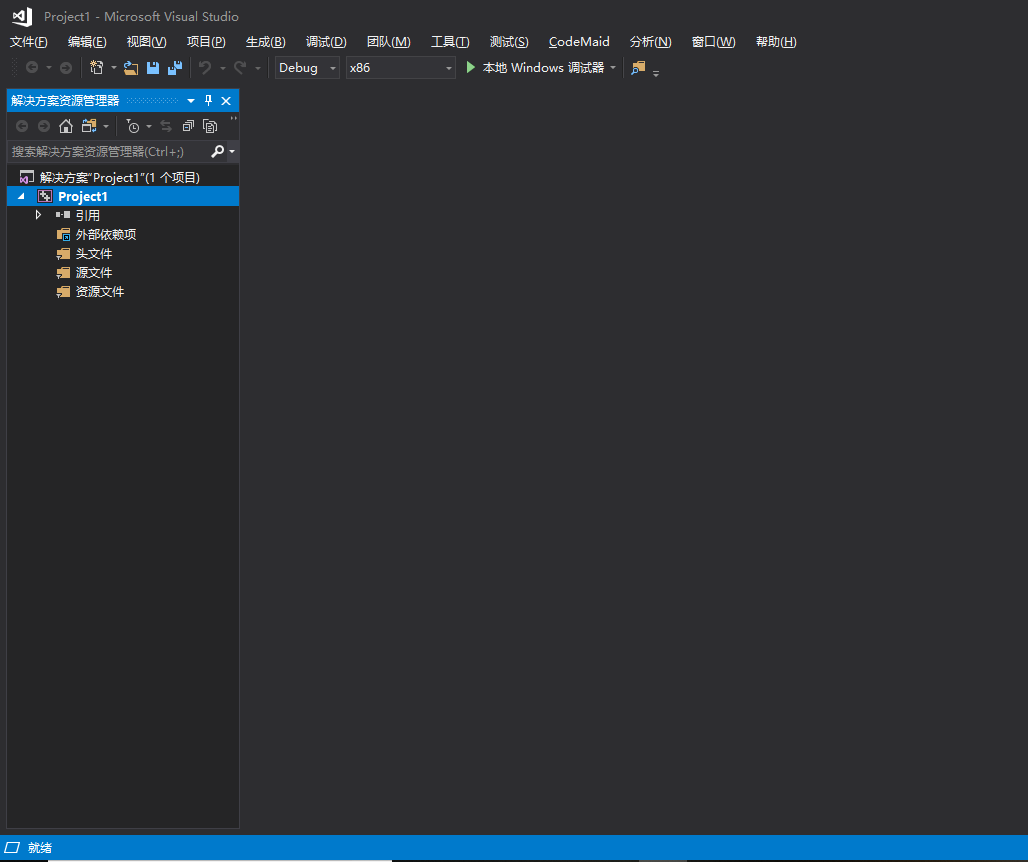
Task: Open the 编辑(E) menu
Action: (87, 42)
